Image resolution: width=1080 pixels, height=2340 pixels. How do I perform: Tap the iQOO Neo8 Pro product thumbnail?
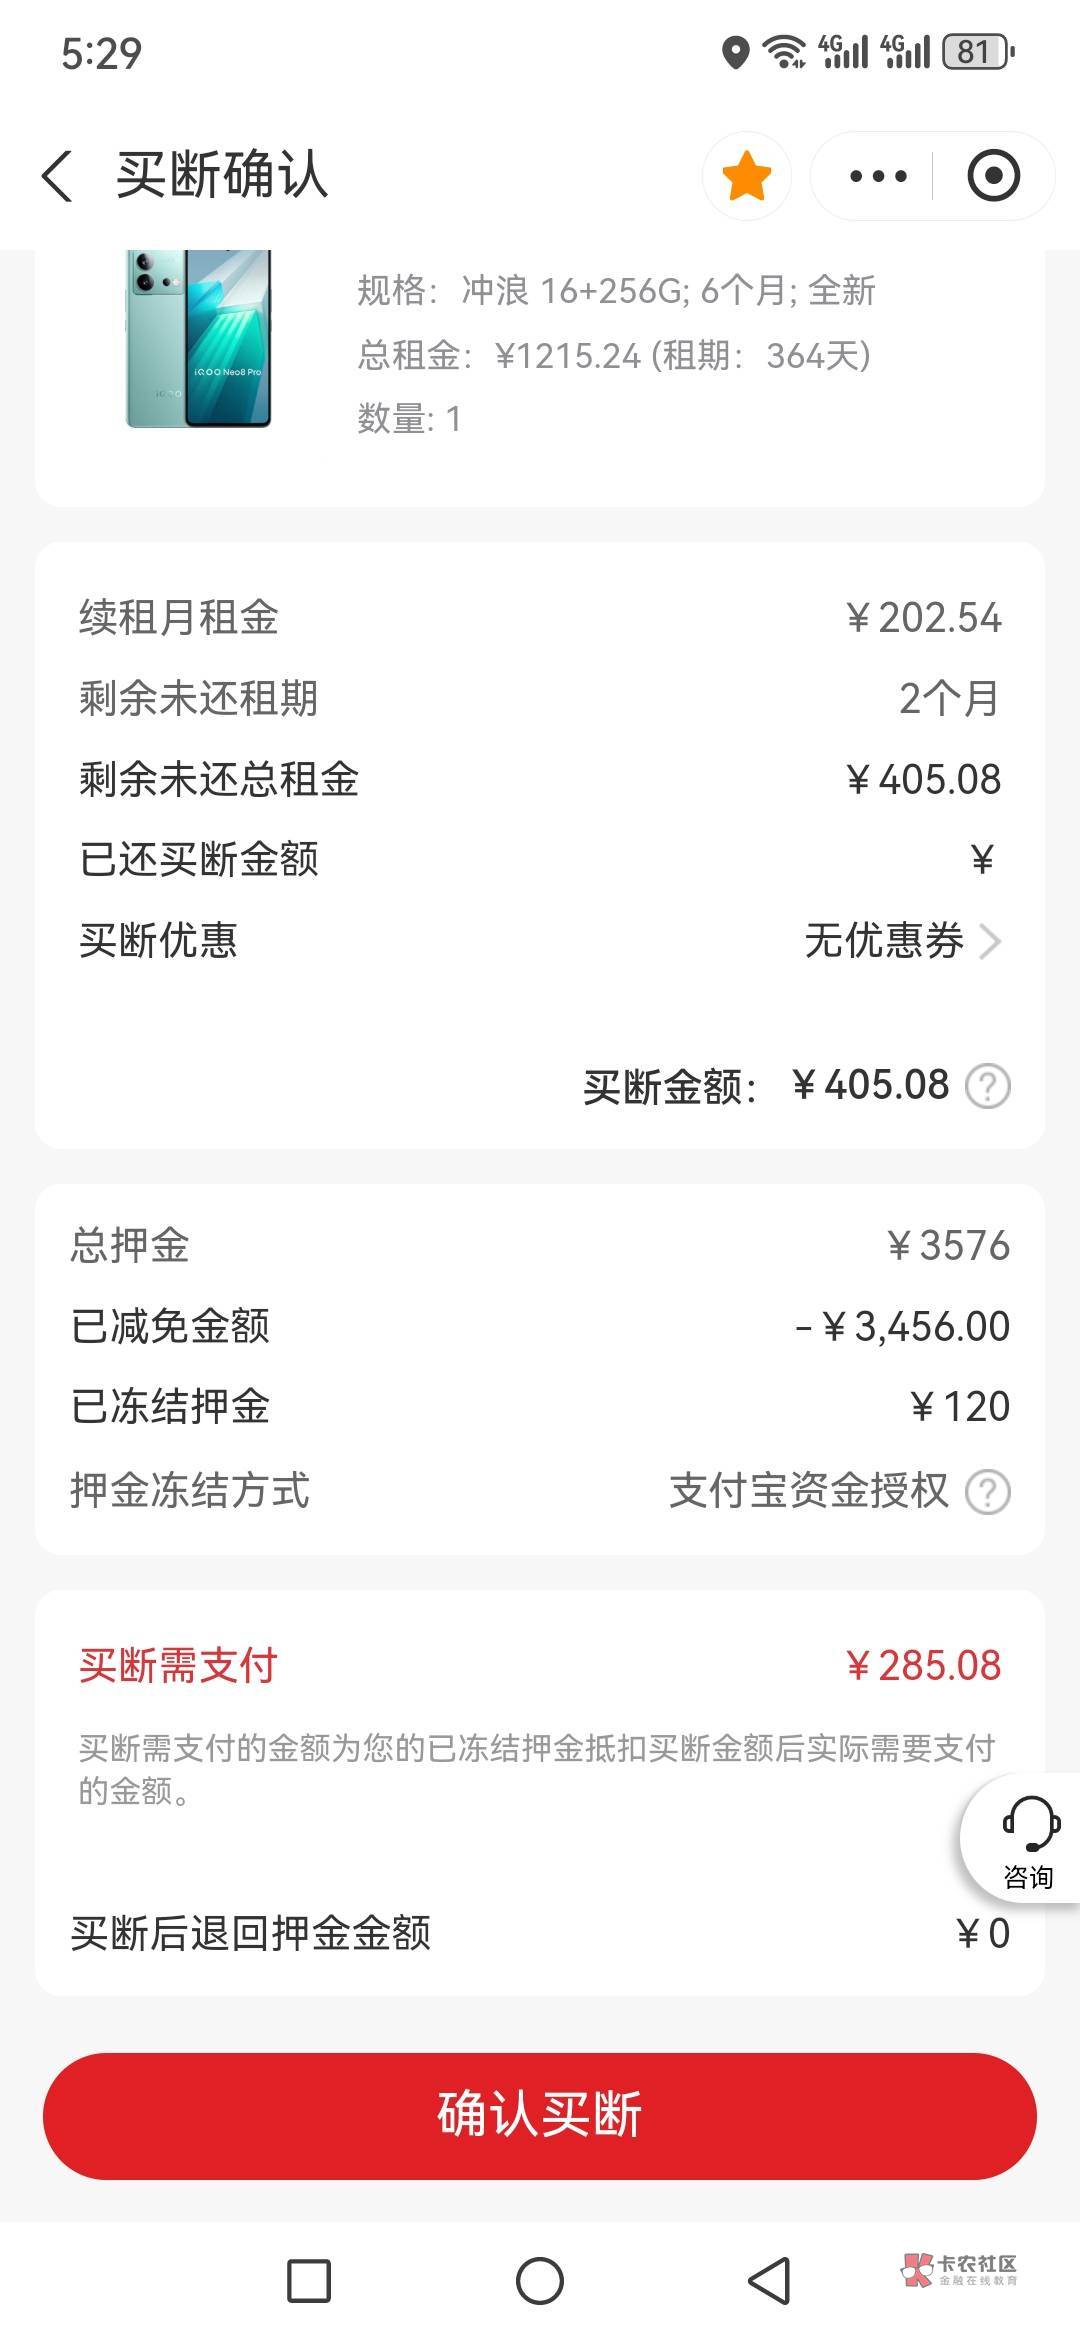pos(198,340)
